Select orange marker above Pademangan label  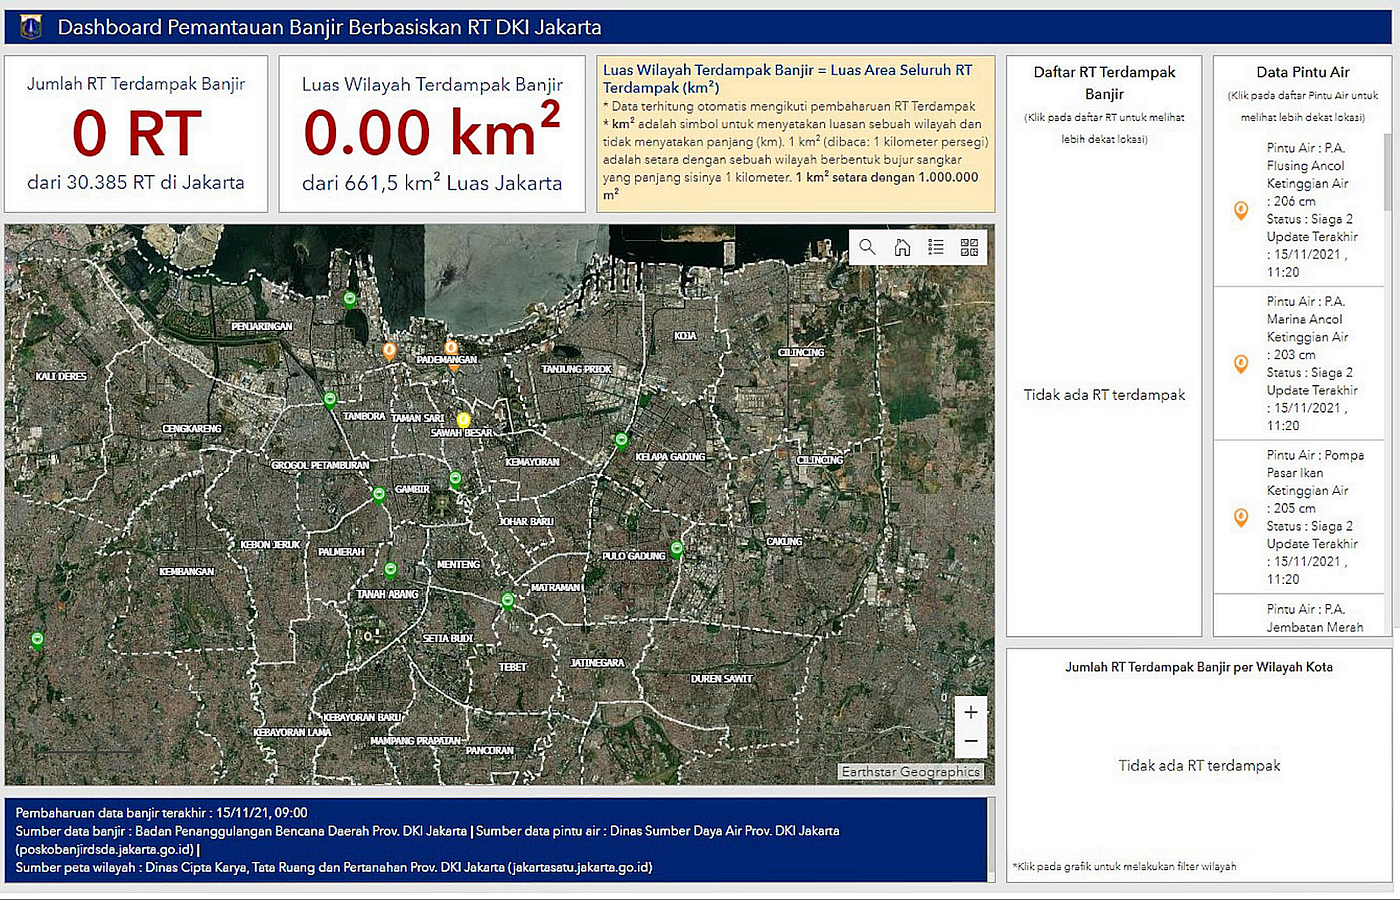coord(451,348)
